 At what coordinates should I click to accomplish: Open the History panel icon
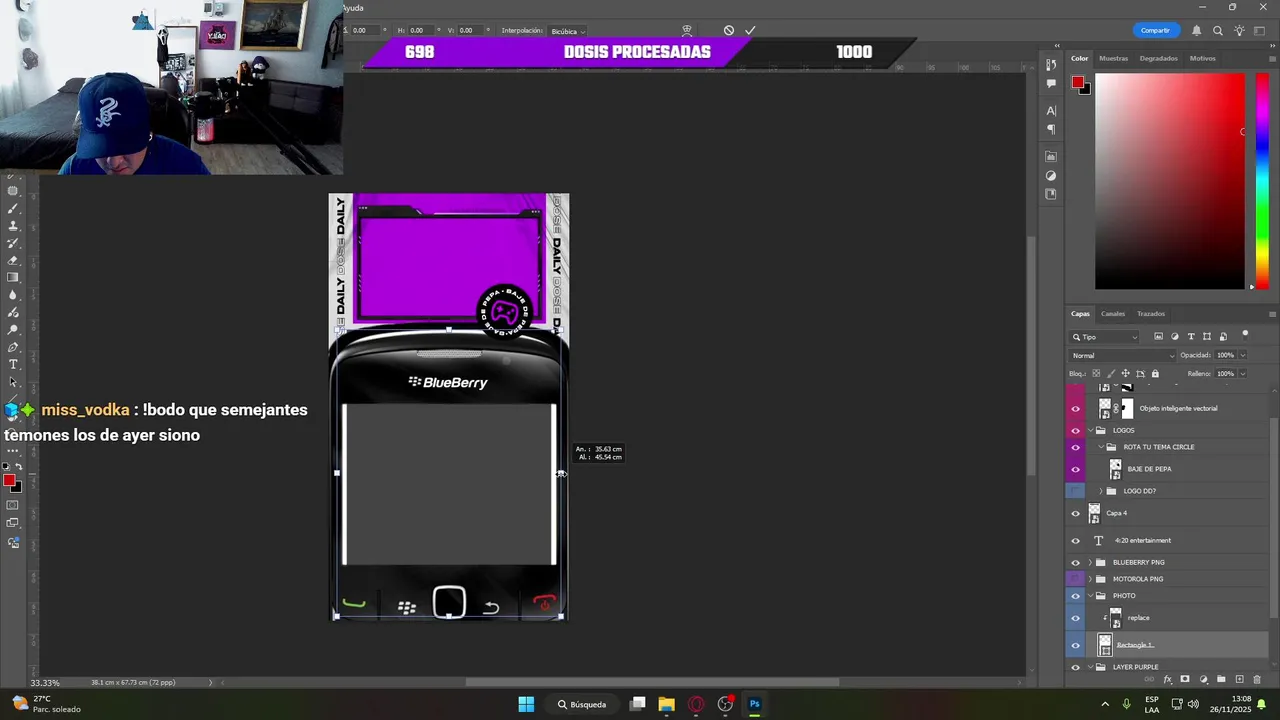click(x=1051, y=64)
